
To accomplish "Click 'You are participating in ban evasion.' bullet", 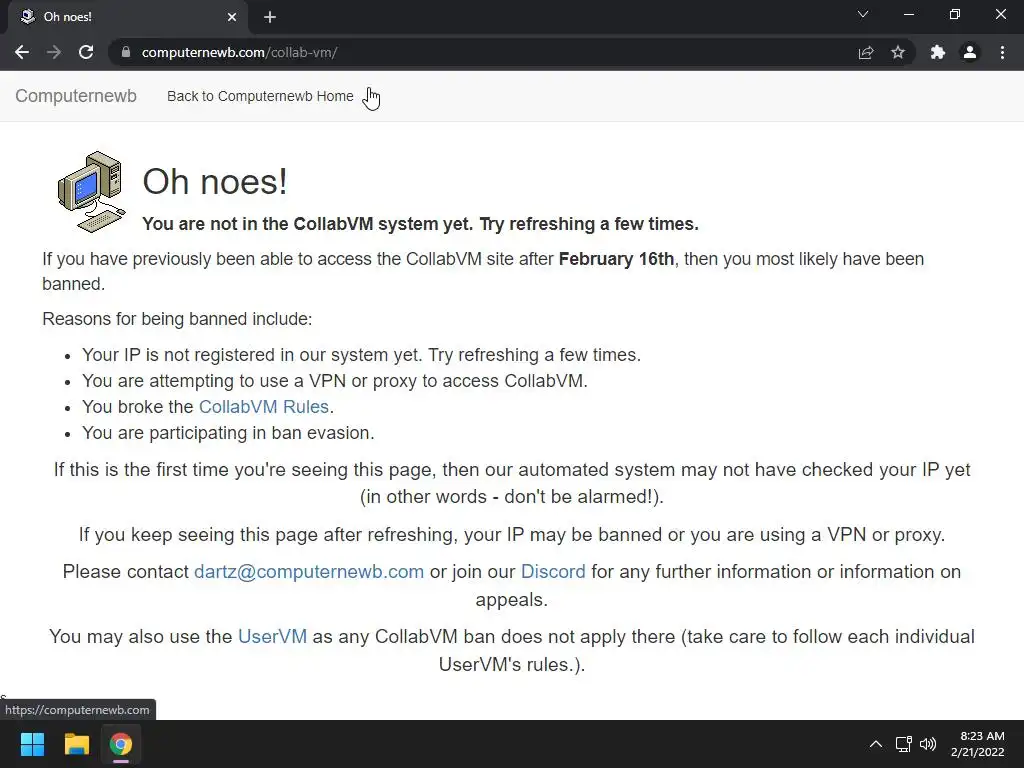I will click(228, 433).
